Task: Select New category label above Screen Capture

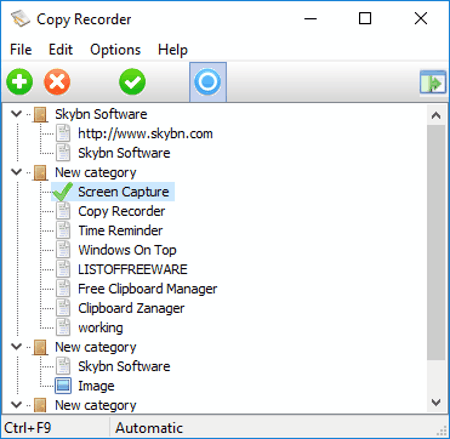Action: click(x=95, y=172)
